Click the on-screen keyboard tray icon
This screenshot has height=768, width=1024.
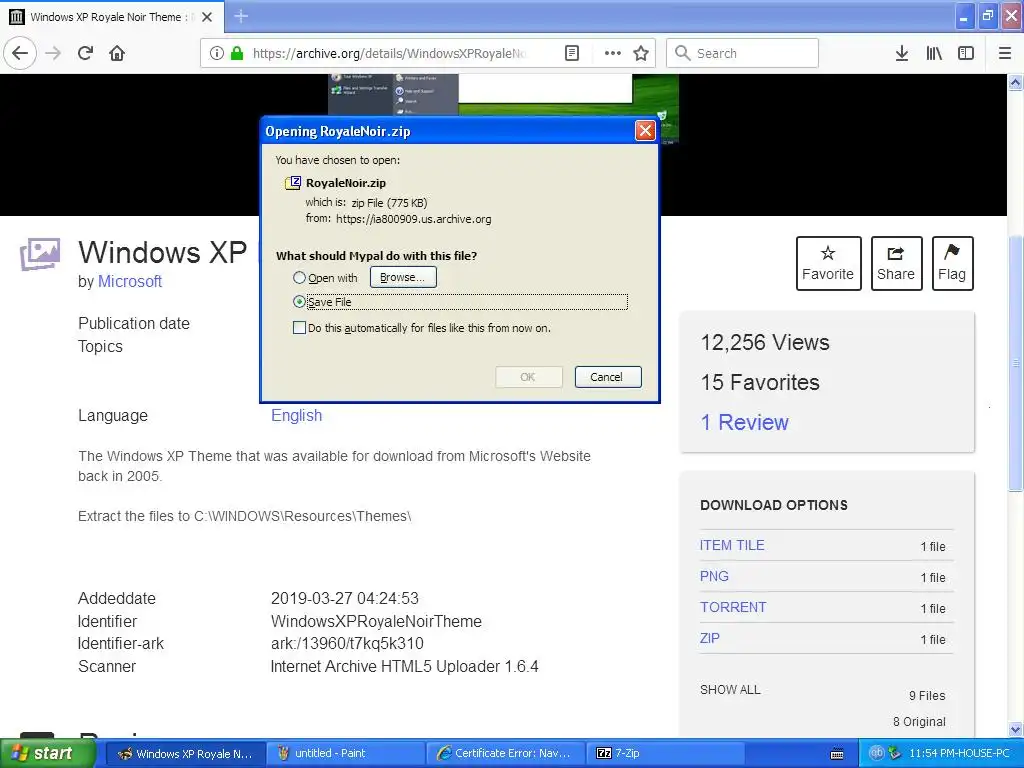(837, 754)
